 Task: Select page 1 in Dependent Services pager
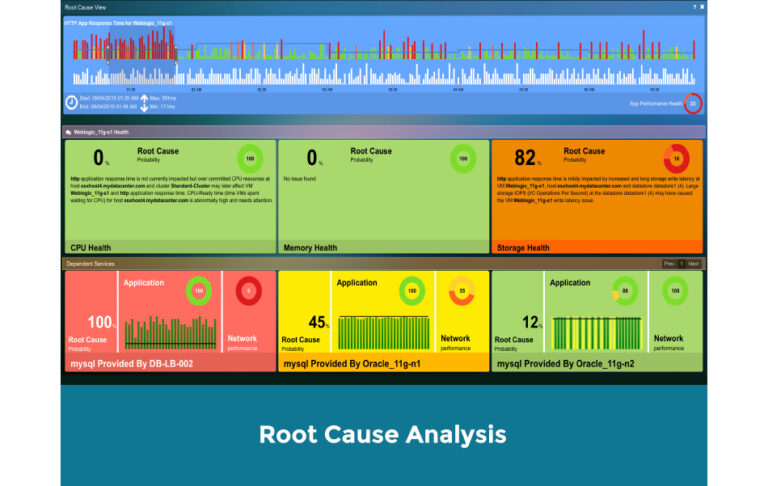click(681, 264)
